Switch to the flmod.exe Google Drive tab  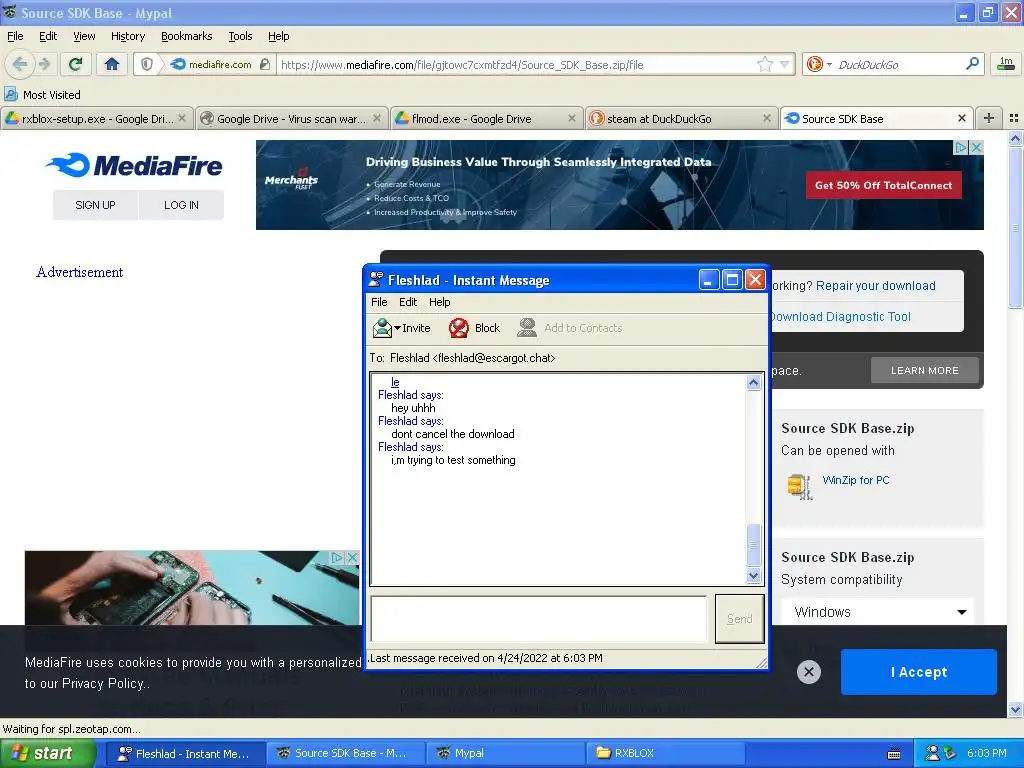coord(486,118)
